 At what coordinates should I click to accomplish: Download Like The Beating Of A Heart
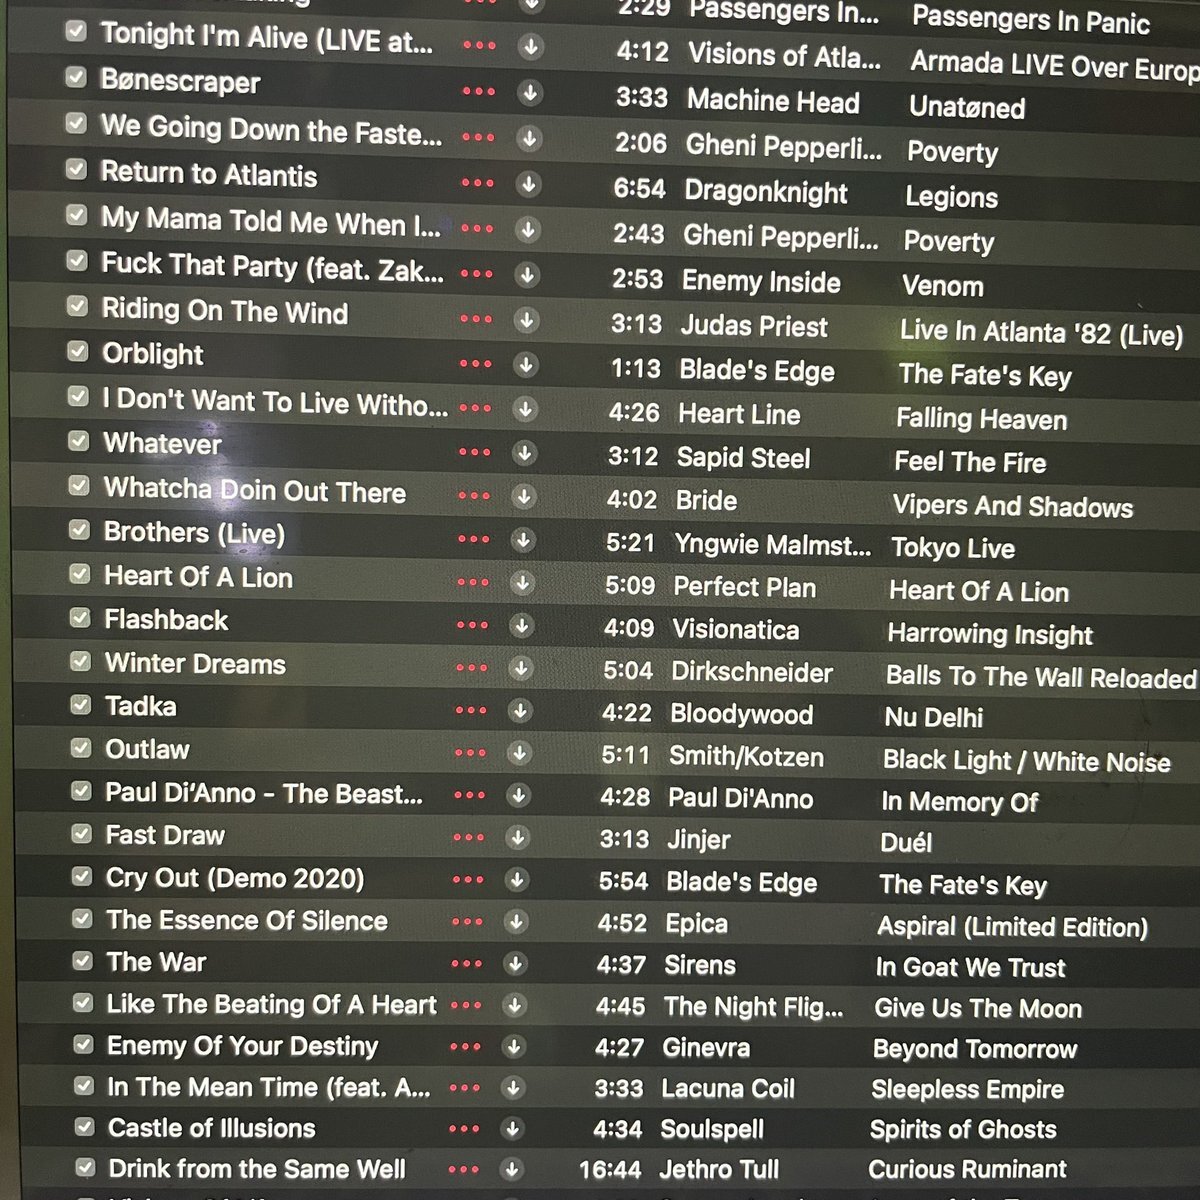click(x=514, y=1005)
